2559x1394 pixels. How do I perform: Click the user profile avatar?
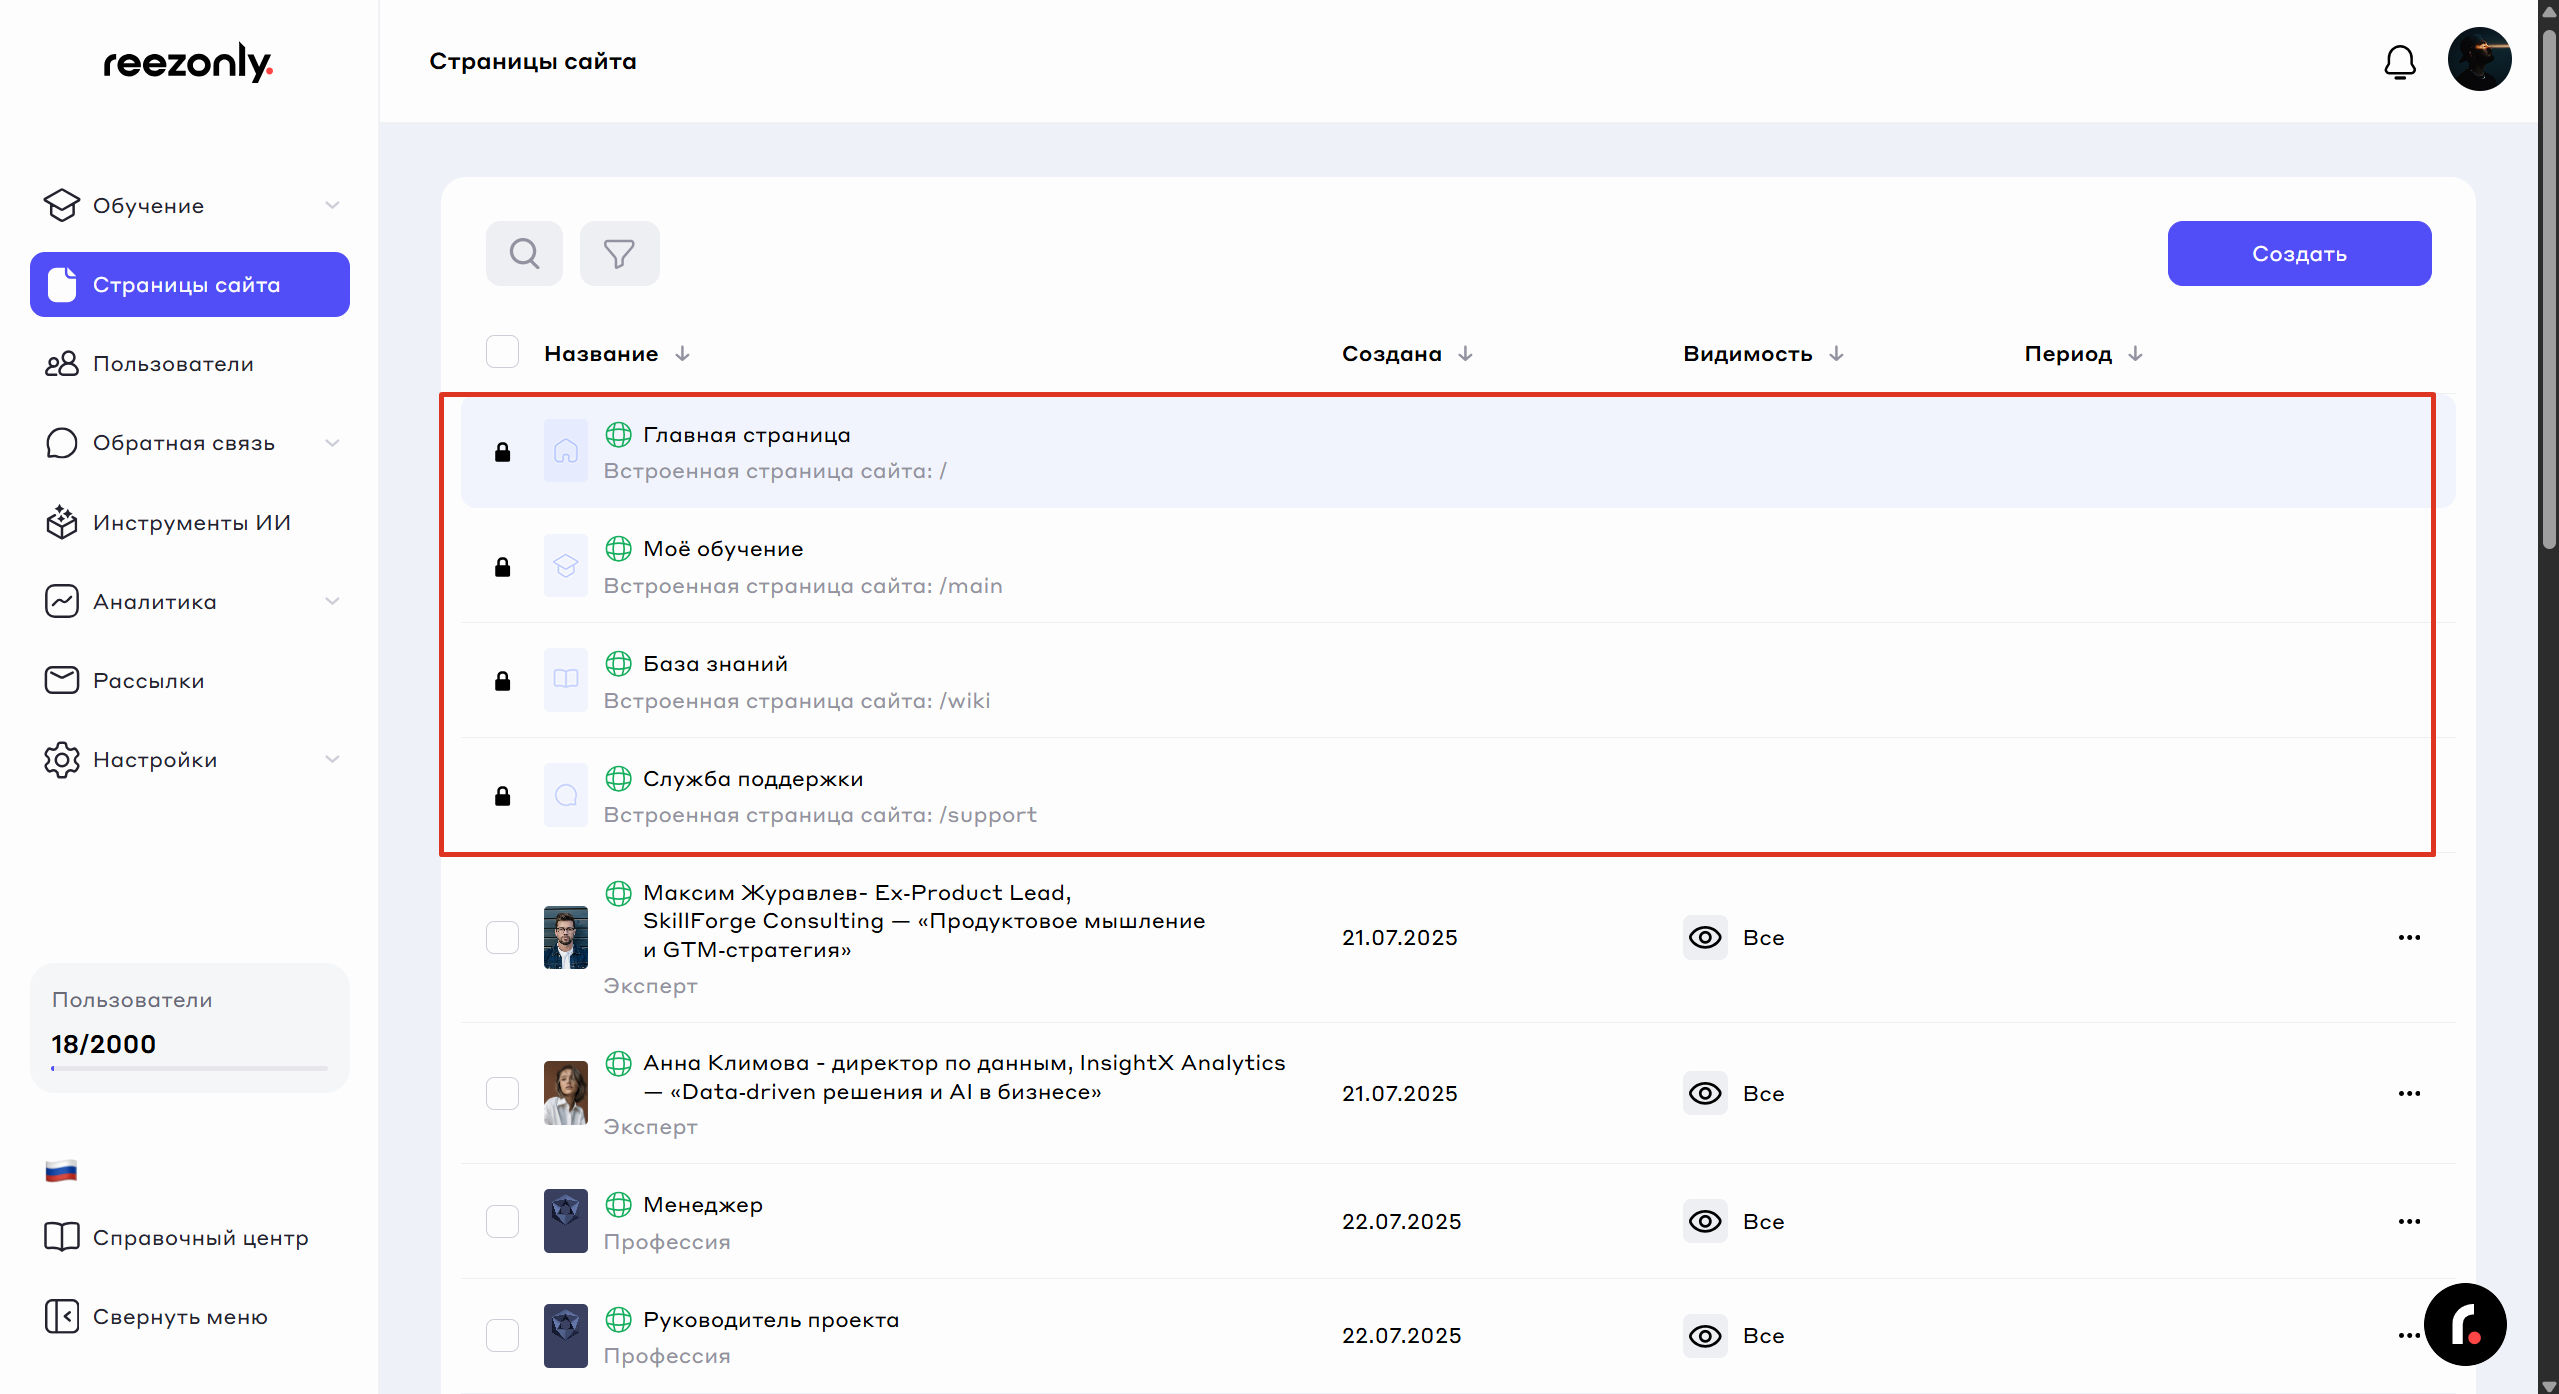coord(2478,60)
